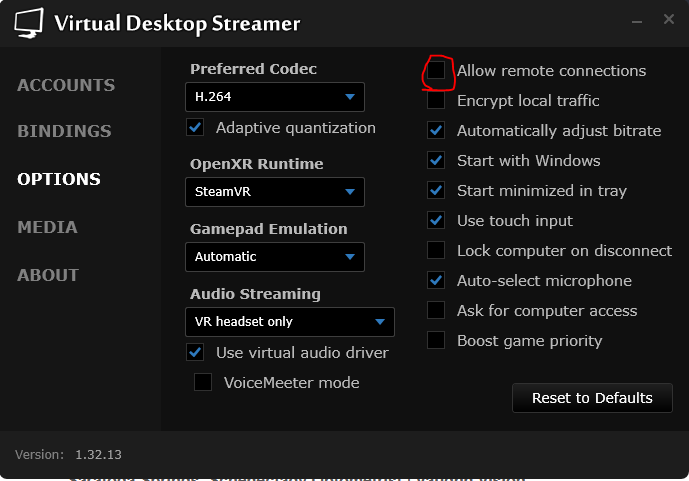The width and height of the screenshot is (689, 481).
Task: Close the Virtual Desktop Streamer window
Action: click(x=668, y=20)
